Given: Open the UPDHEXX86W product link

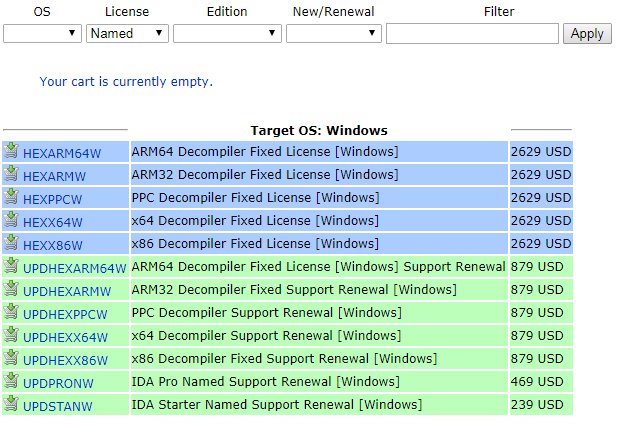Looking at the screenshot, I should (x=65, y=360).
